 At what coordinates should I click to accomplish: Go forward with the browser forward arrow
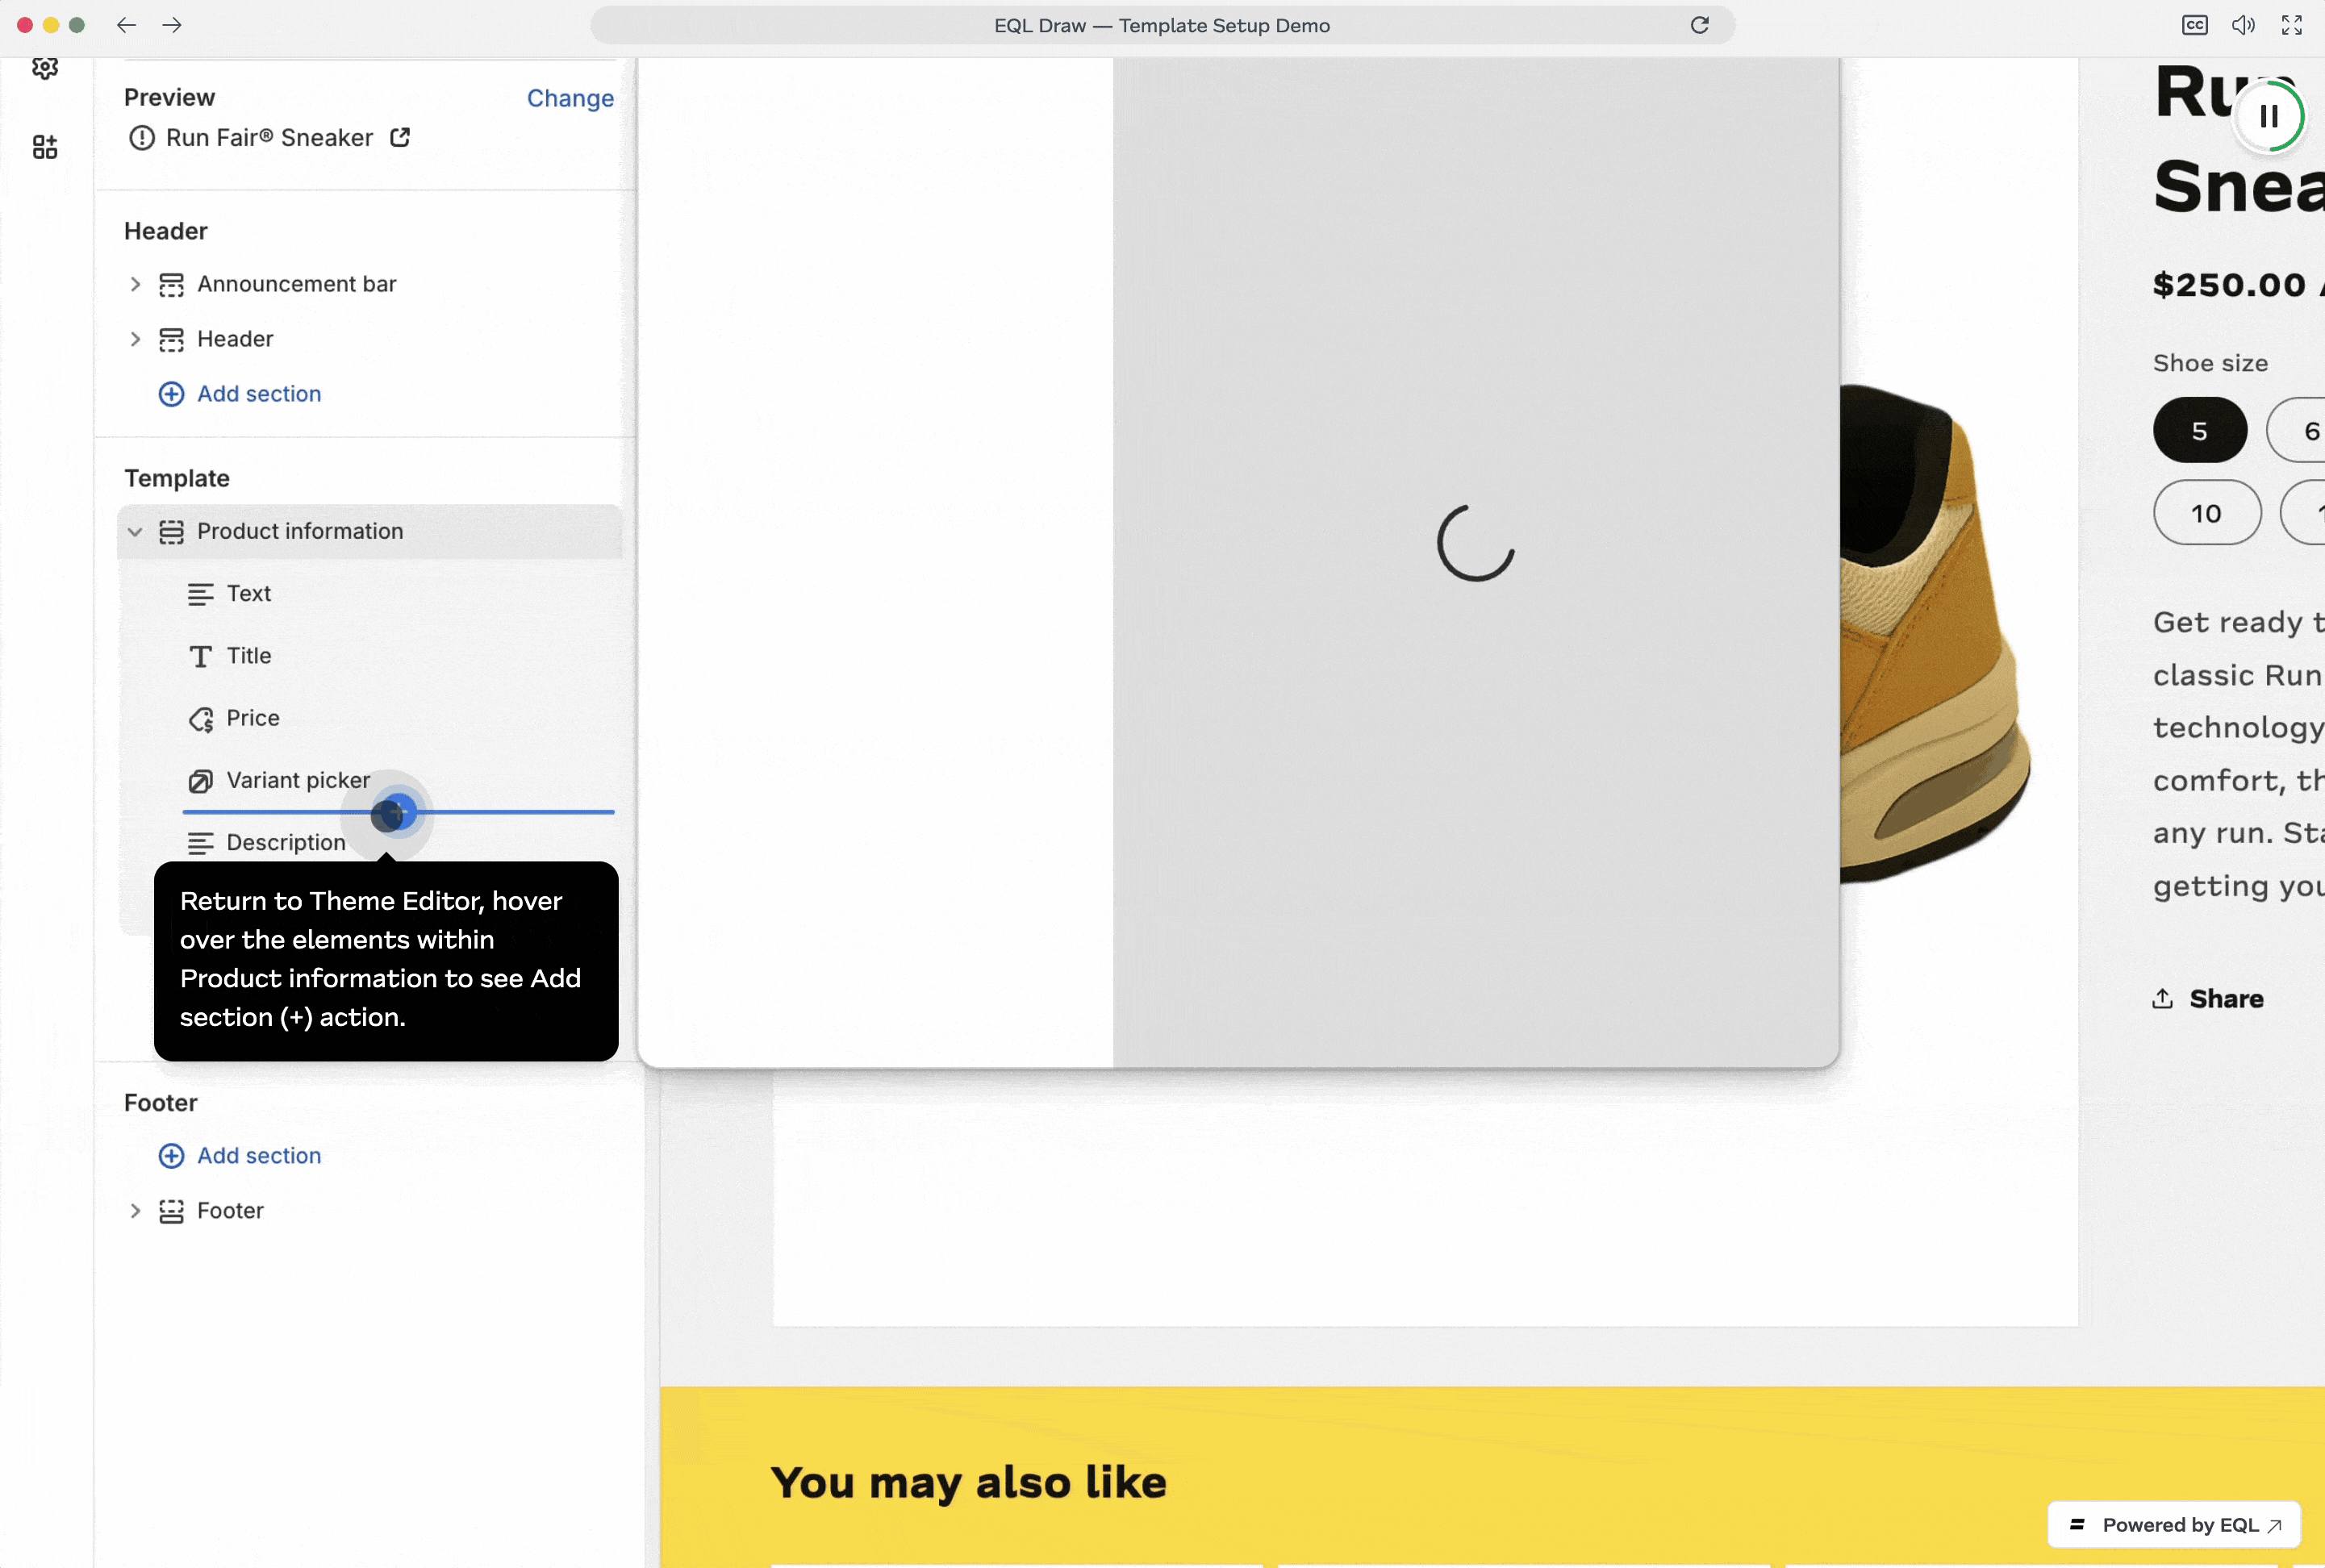point(172,25)
